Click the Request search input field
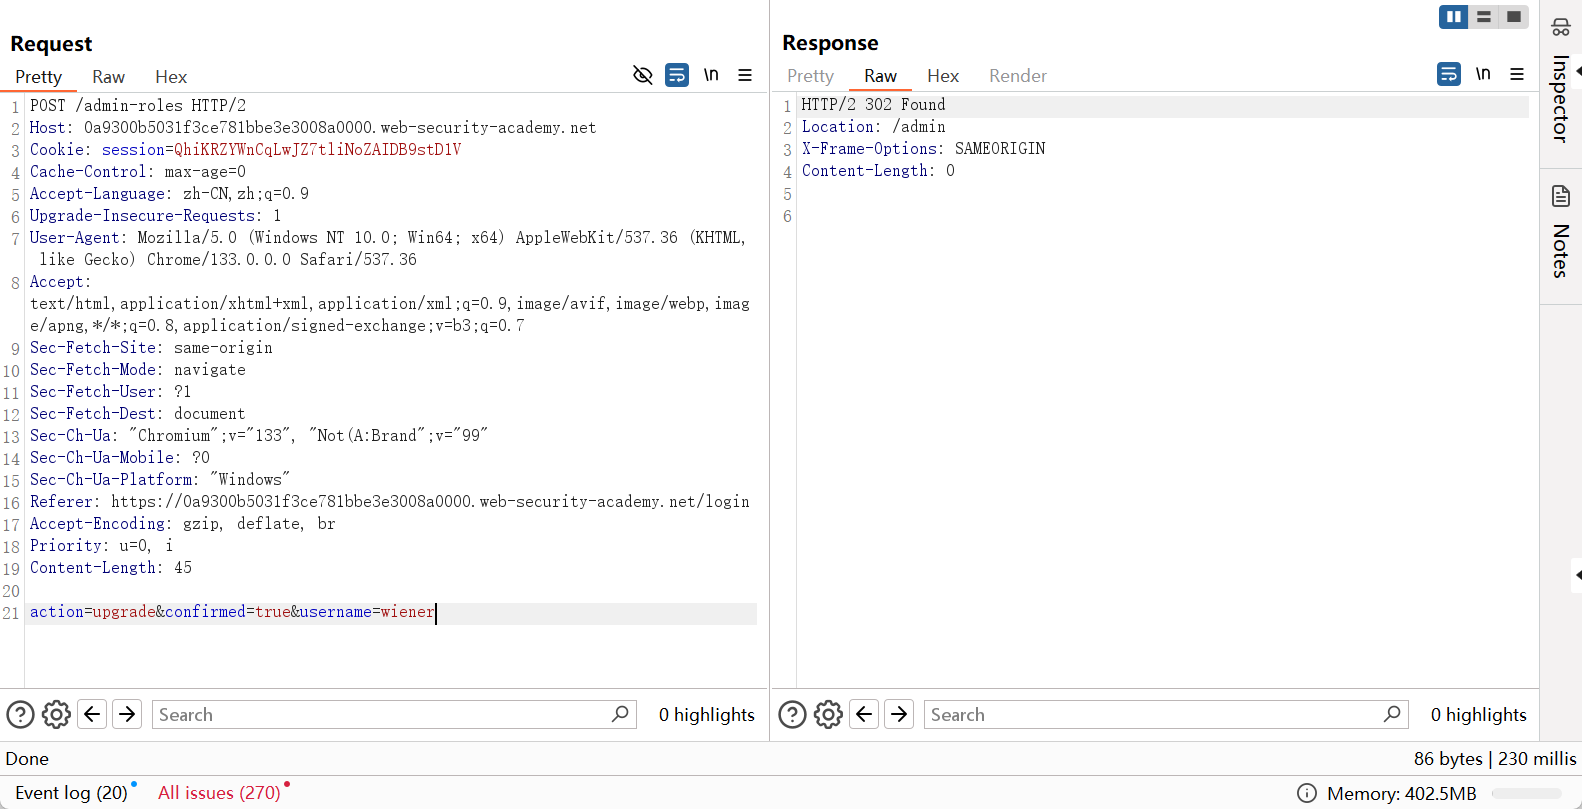Viewport: 1582px width, 809px height. 380,714
